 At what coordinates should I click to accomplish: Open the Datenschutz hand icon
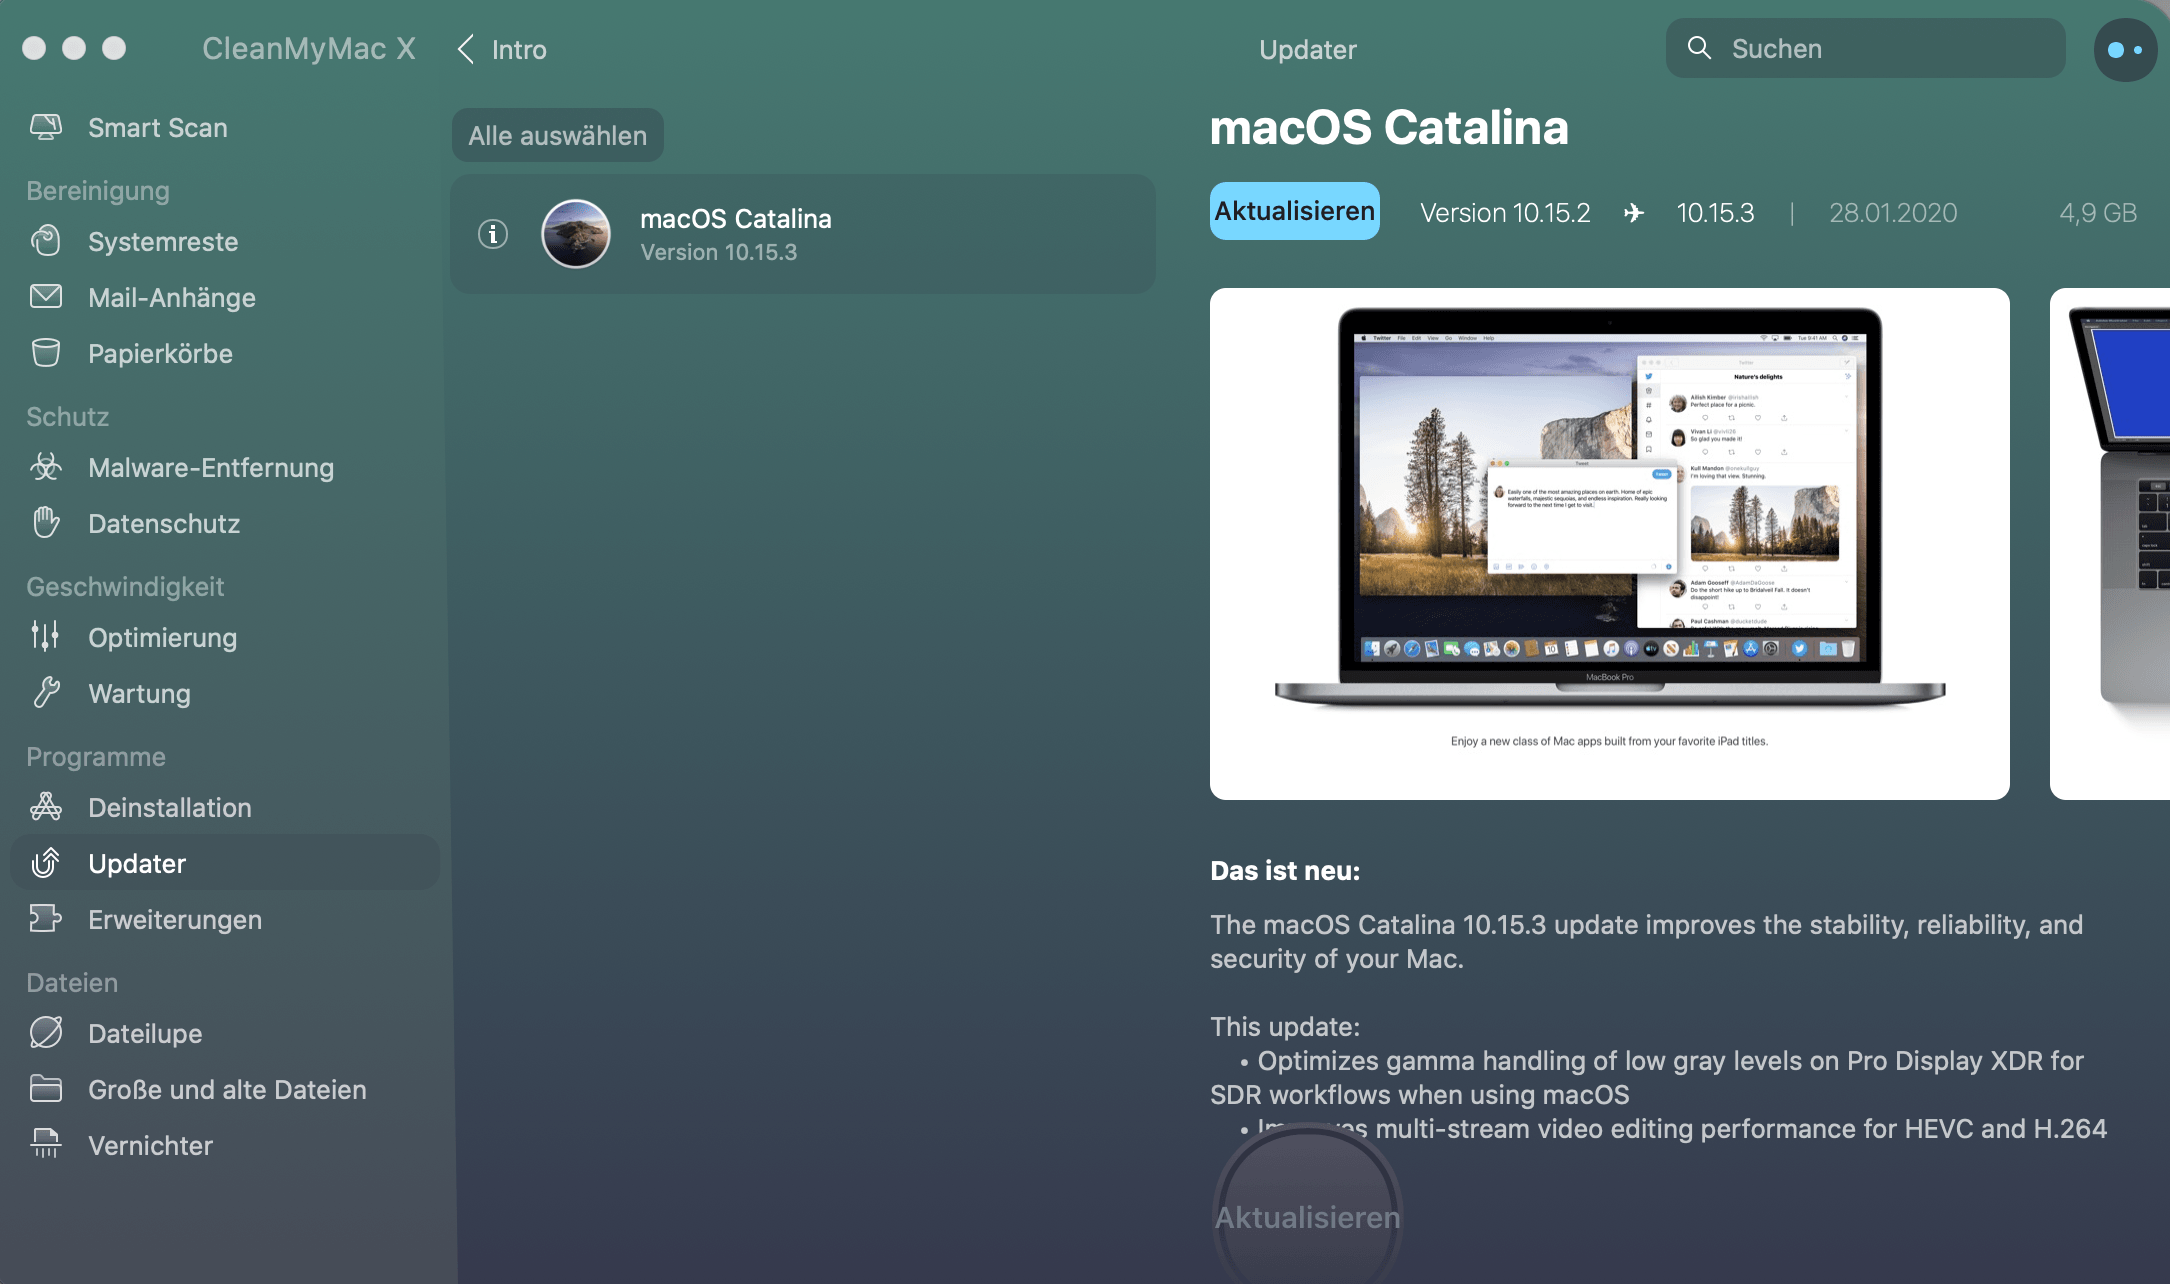(x=46, y=523)
